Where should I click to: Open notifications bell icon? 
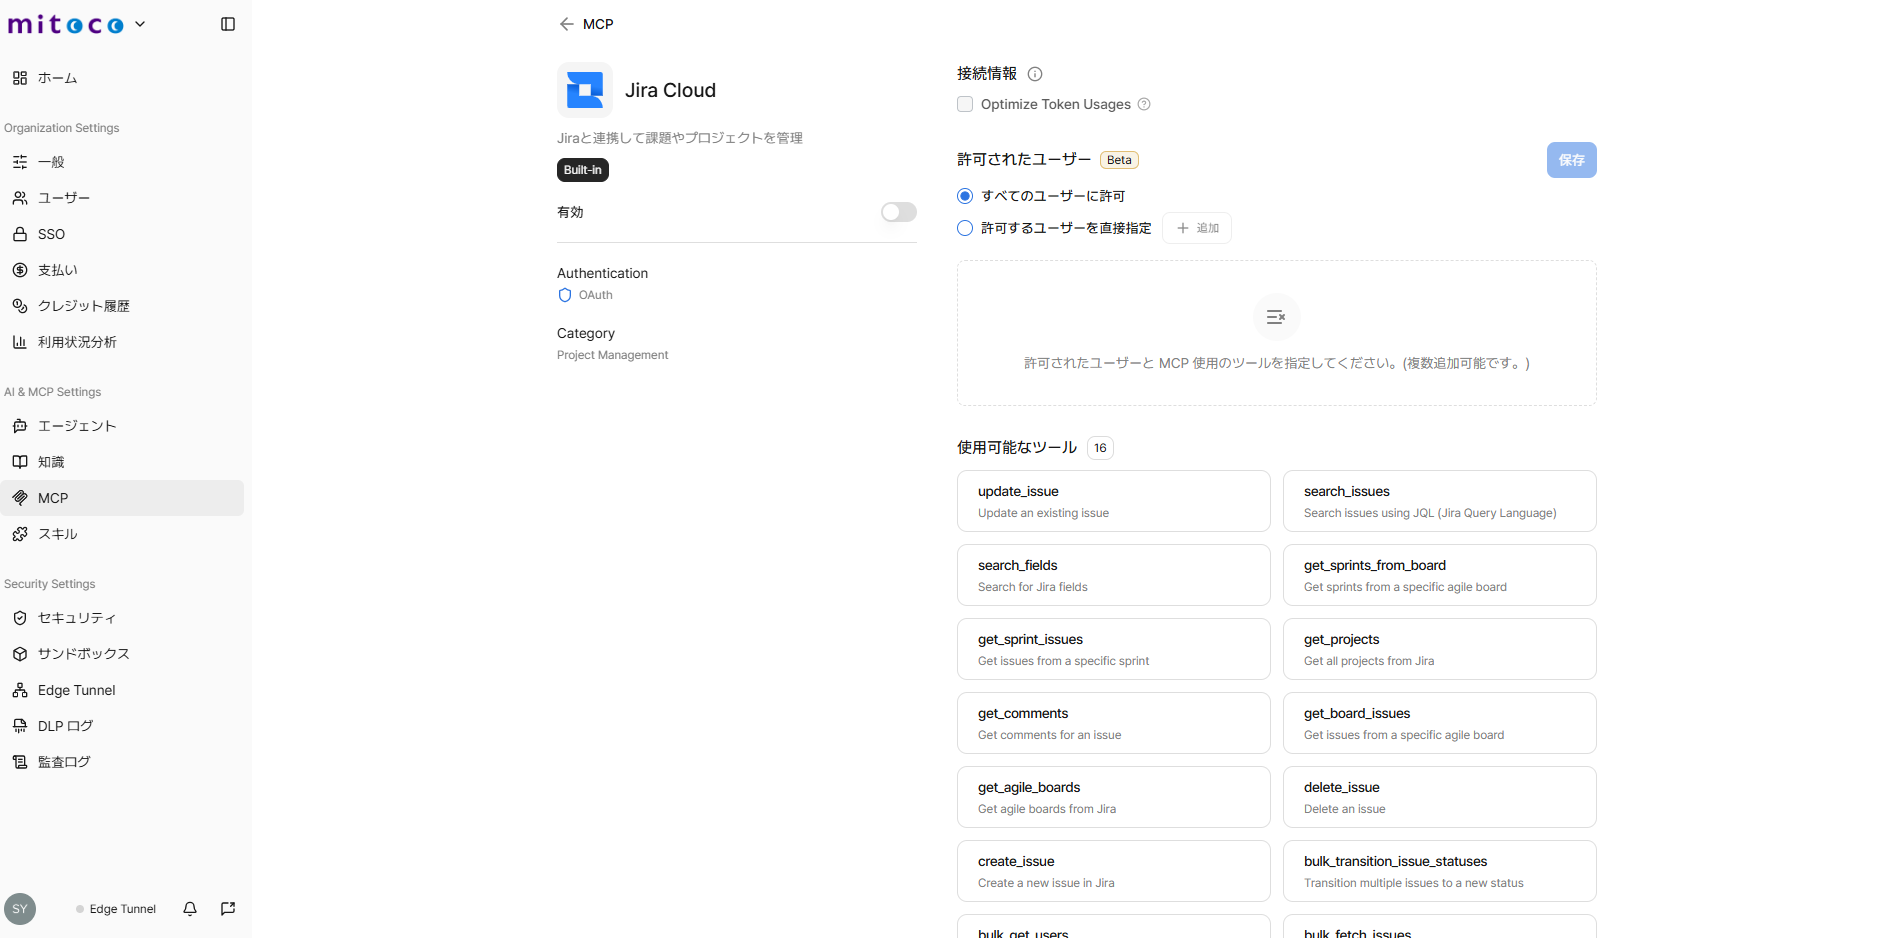190,909
